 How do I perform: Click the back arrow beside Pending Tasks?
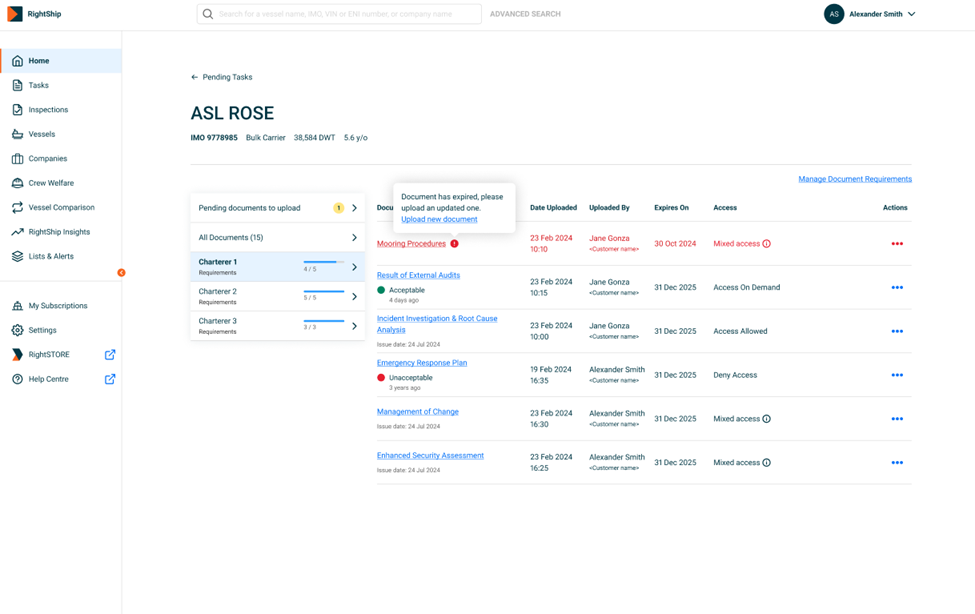(195, 77)
